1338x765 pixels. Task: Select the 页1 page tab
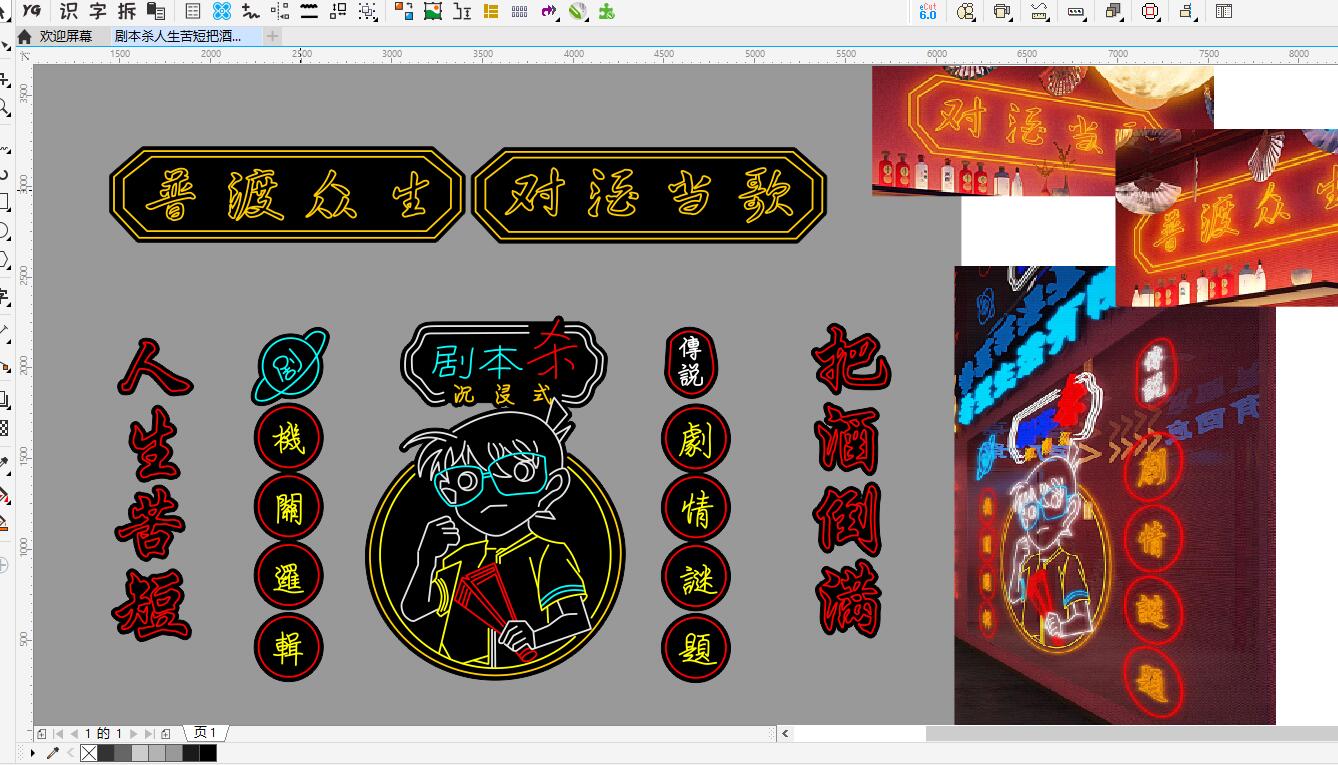tap(205, 733)
